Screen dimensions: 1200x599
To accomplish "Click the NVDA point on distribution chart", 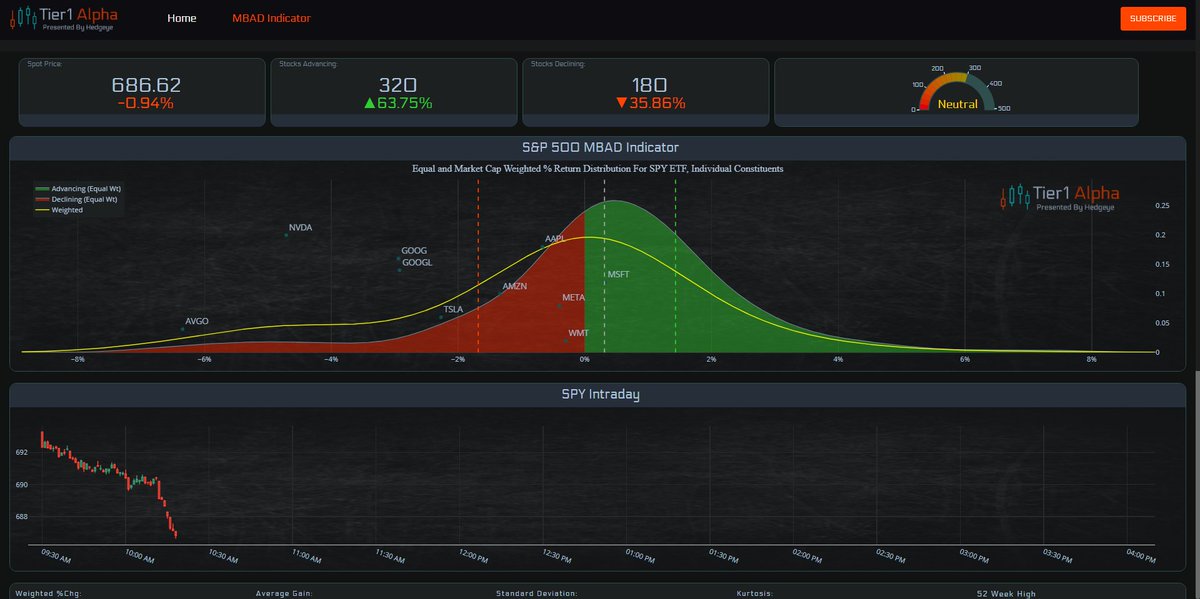I will (287, 235).
